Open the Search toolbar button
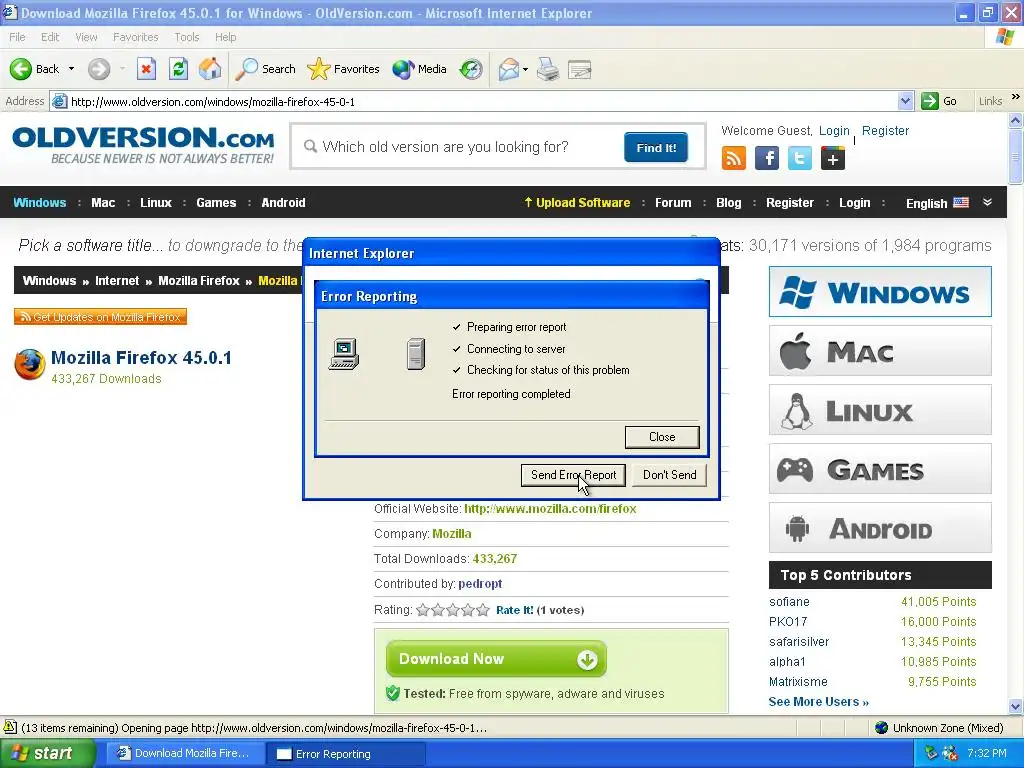Screen dimensions: 1024x768 click(x=265, y=69)
